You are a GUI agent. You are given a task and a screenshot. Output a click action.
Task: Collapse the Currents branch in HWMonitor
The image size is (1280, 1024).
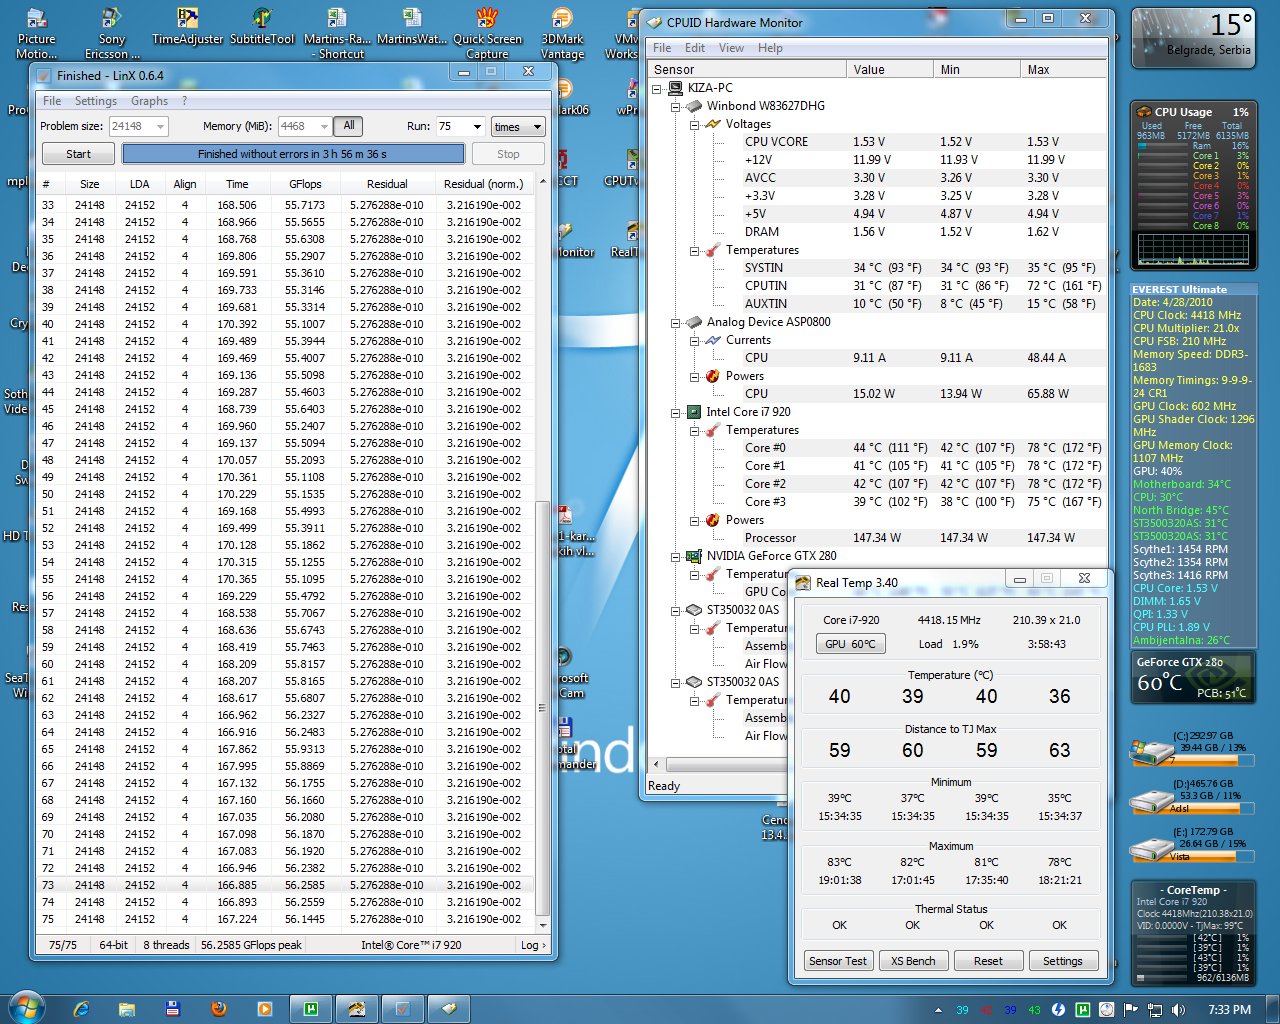tap(694, 340)
